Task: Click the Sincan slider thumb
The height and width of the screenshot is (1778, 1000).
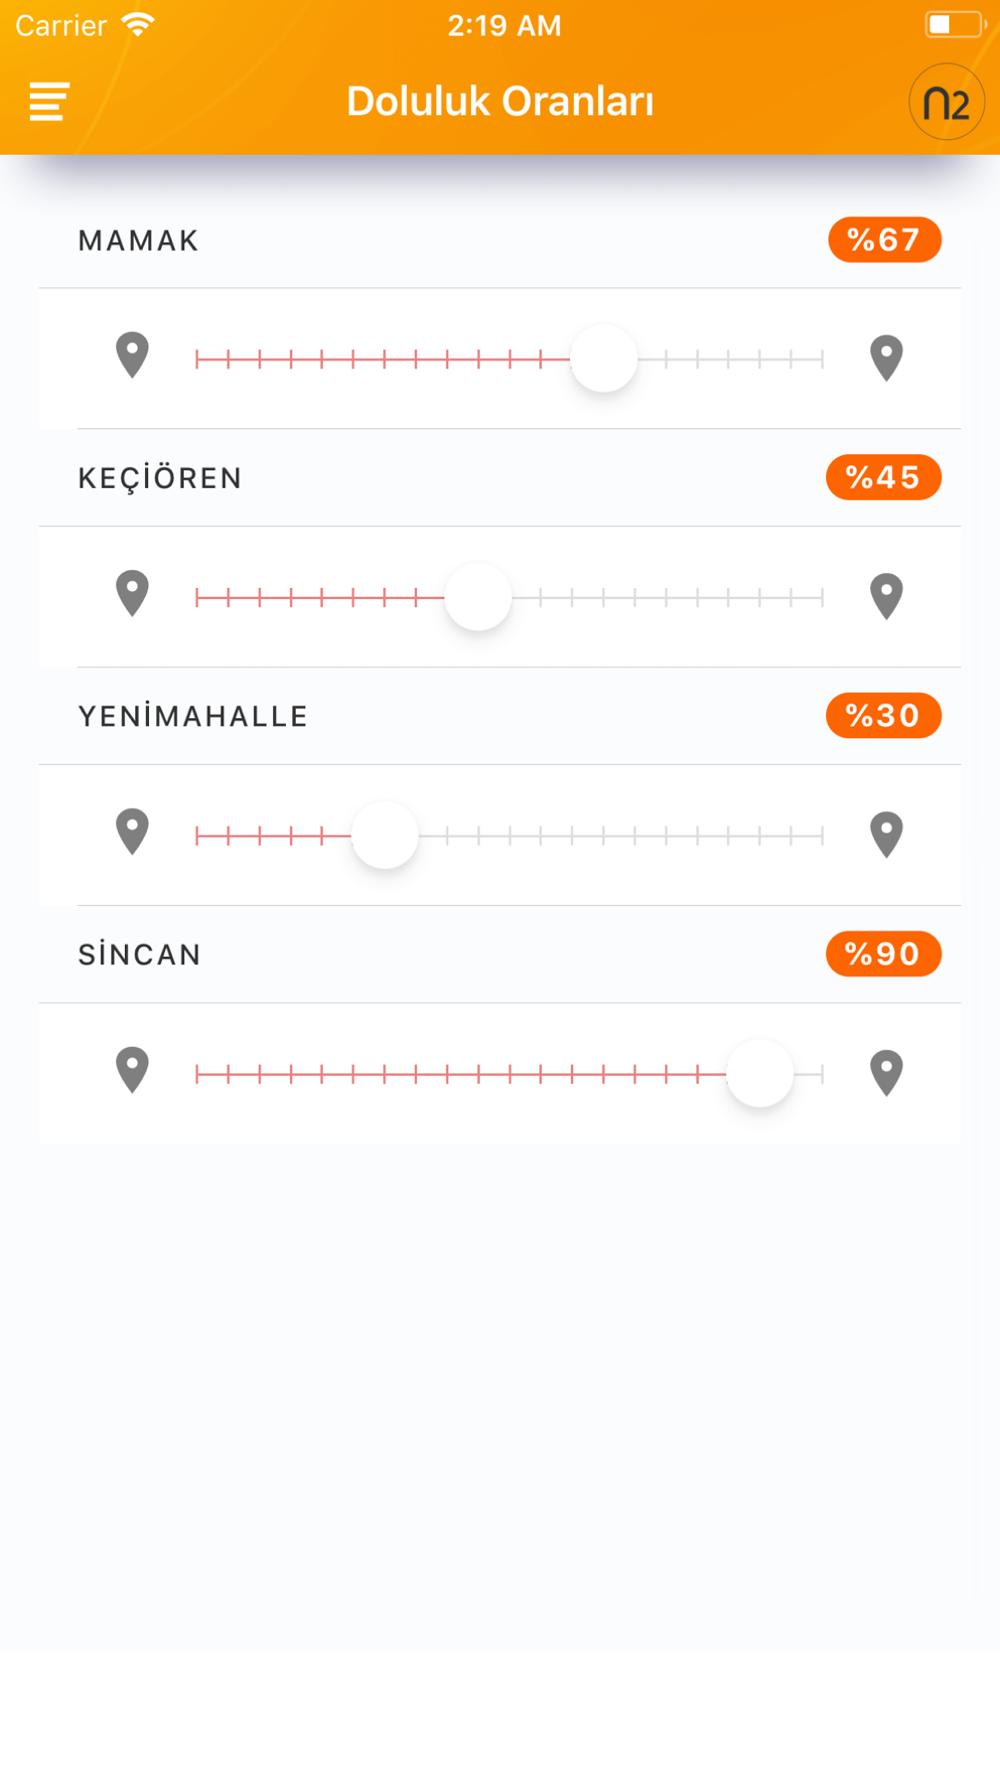Action: point(760,1073)
